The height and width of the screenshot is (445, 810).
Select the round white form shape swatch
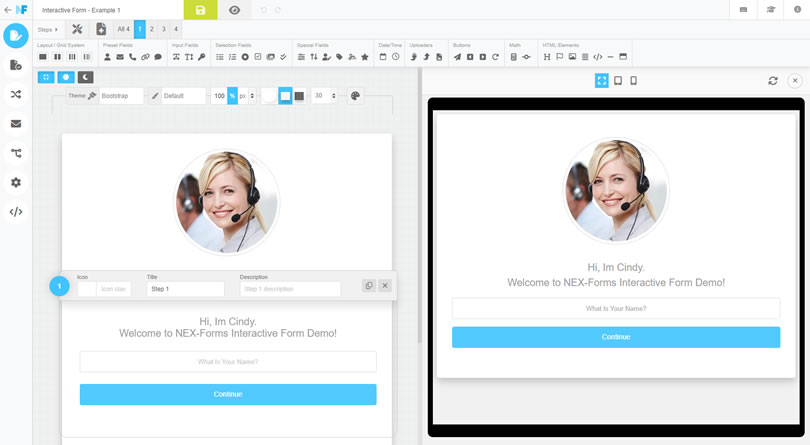point(269,96)
